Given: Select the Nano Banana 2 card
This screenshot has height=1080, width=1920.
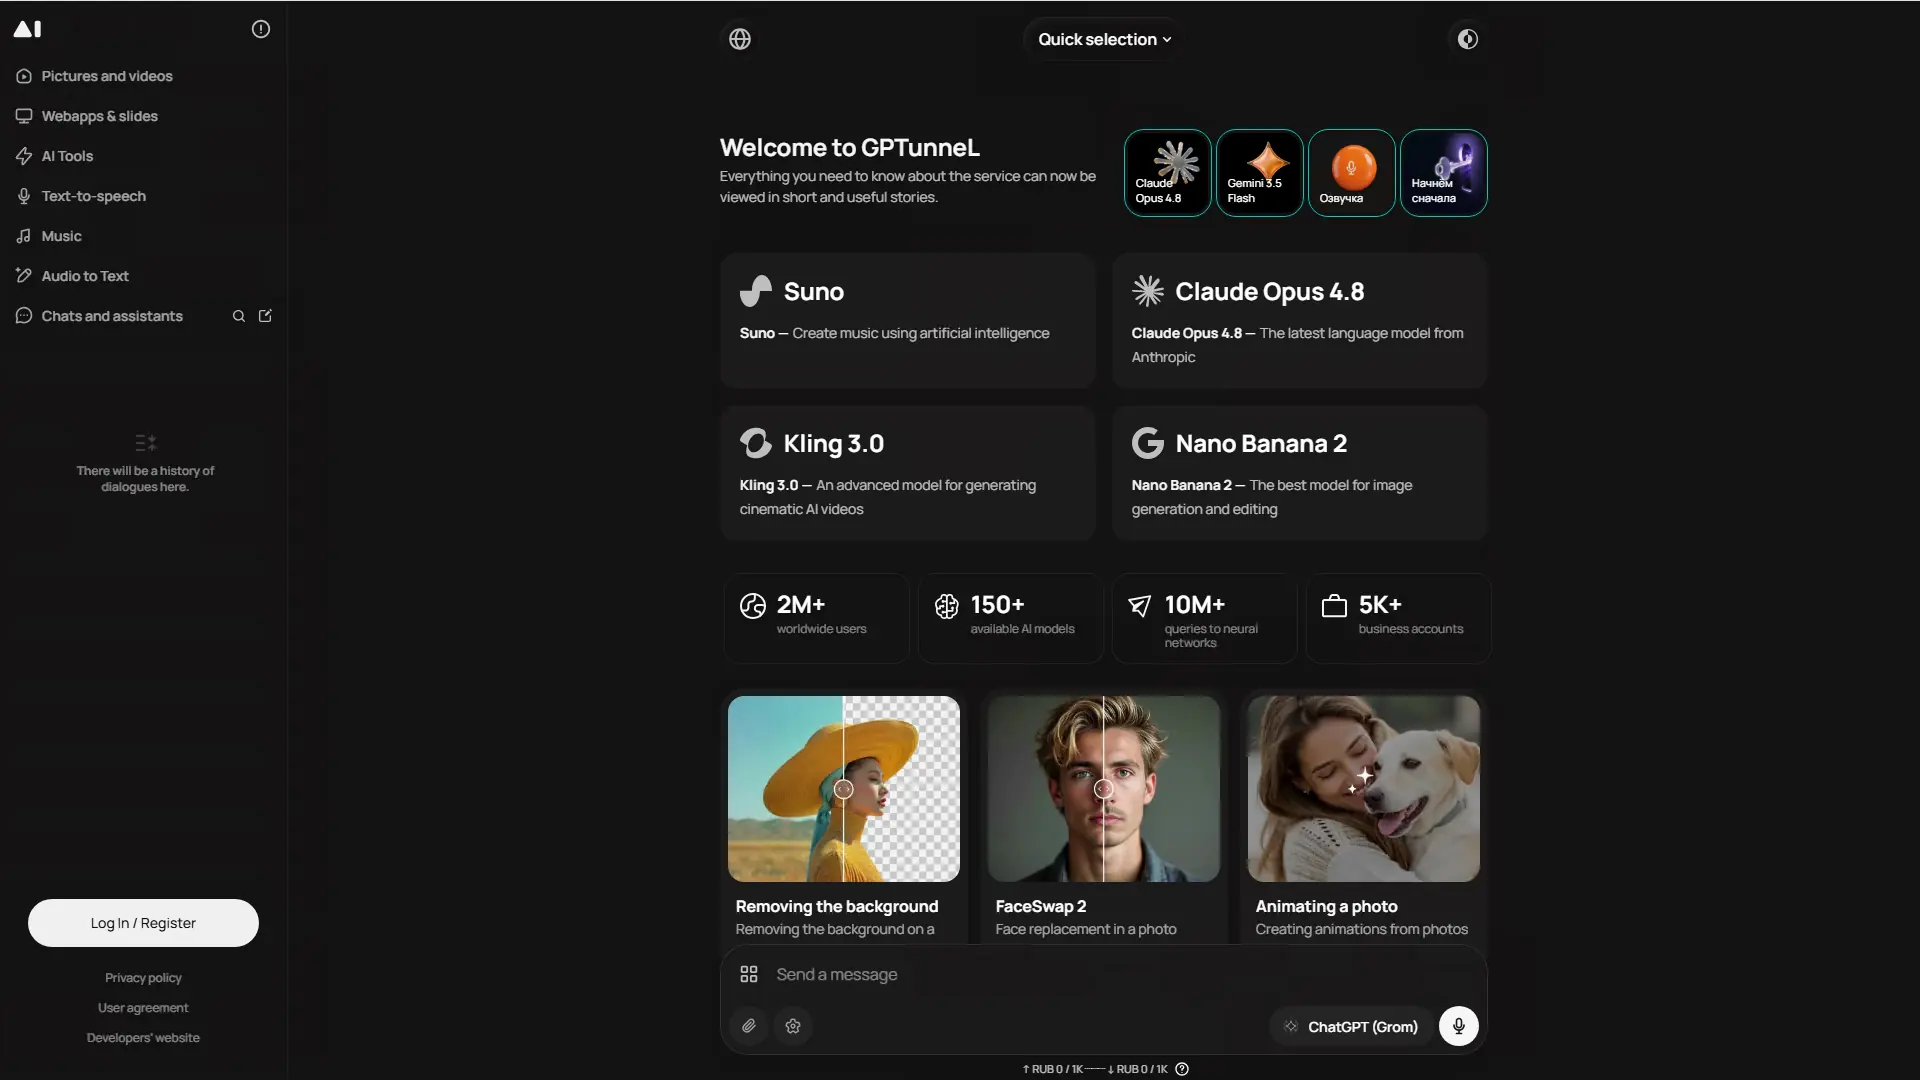Looking at the screenshot, I should point(1300,473).
